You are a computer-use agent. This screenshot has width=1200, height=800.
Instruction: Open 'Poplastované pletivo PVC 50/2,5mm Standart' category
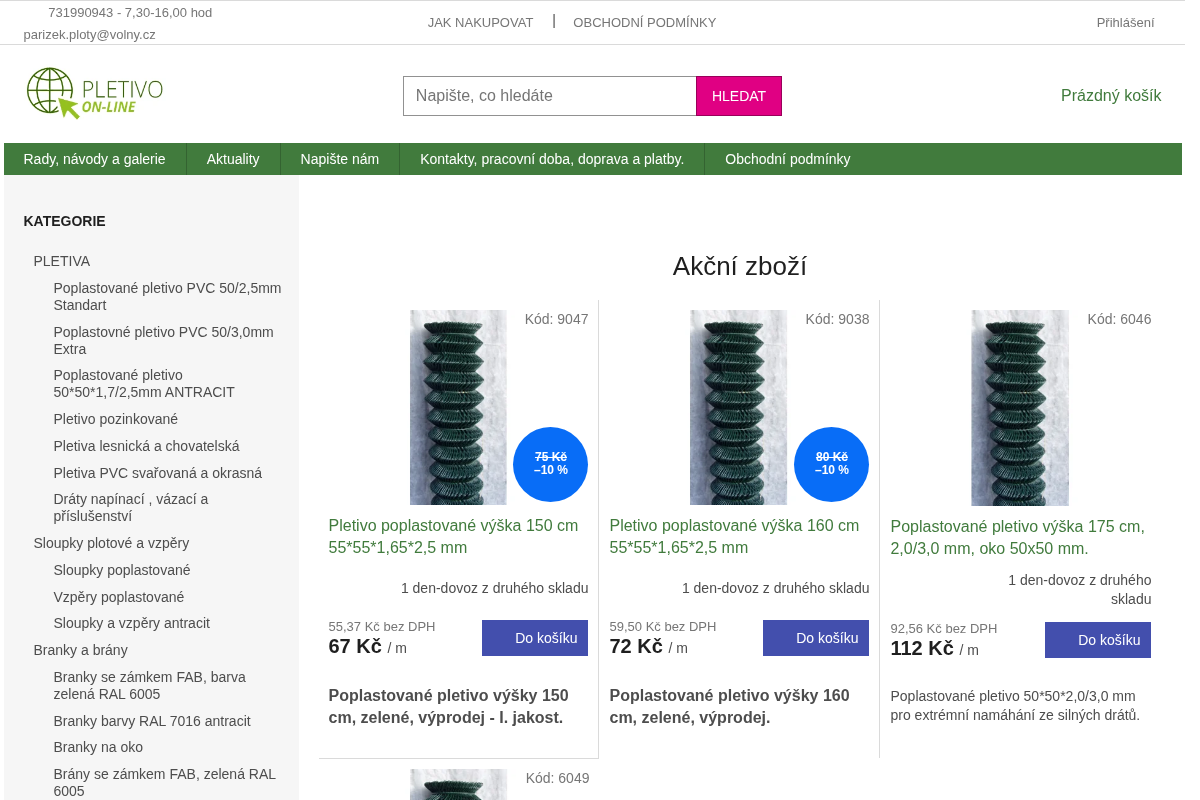coord(167,296)
